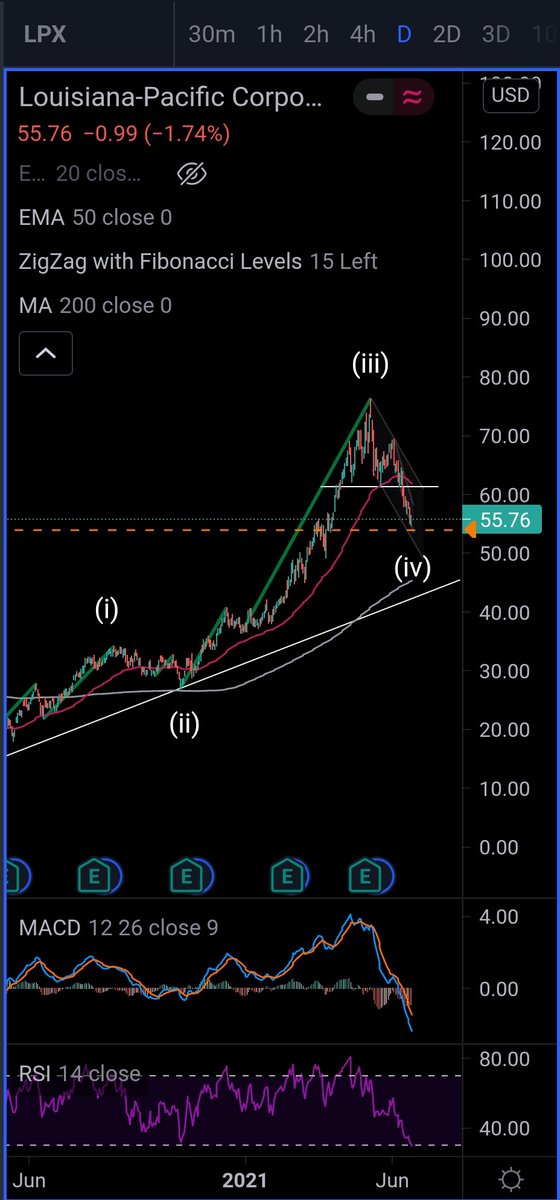Select the (ii) wave label
This screenshot has width=560, height=1200.
(183, 723)
